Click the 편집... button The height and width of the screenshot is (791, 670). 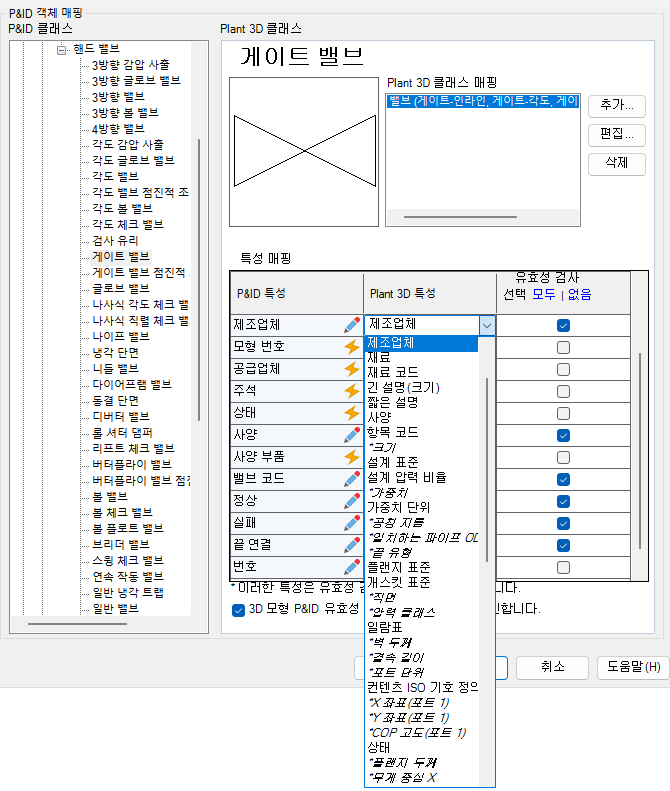617,134
